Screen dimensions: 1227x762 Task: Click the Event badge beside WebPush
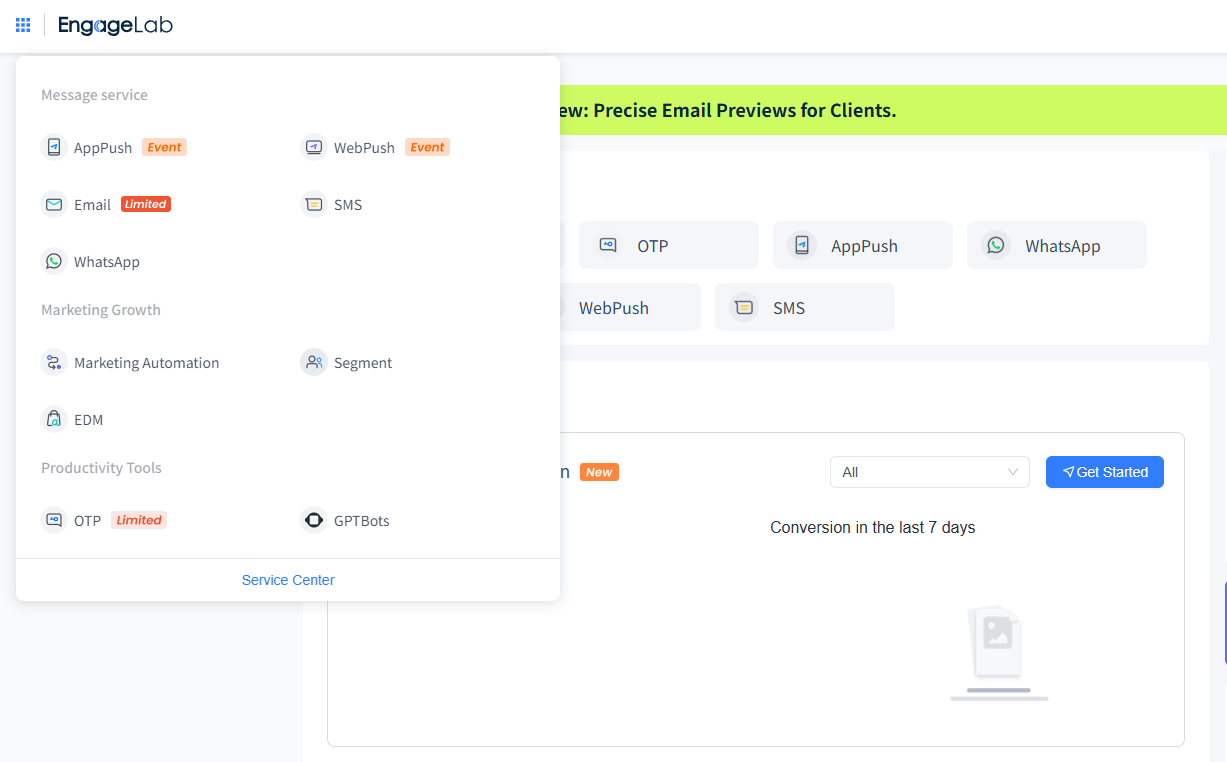pyautogui.click(x=427, y=147)
